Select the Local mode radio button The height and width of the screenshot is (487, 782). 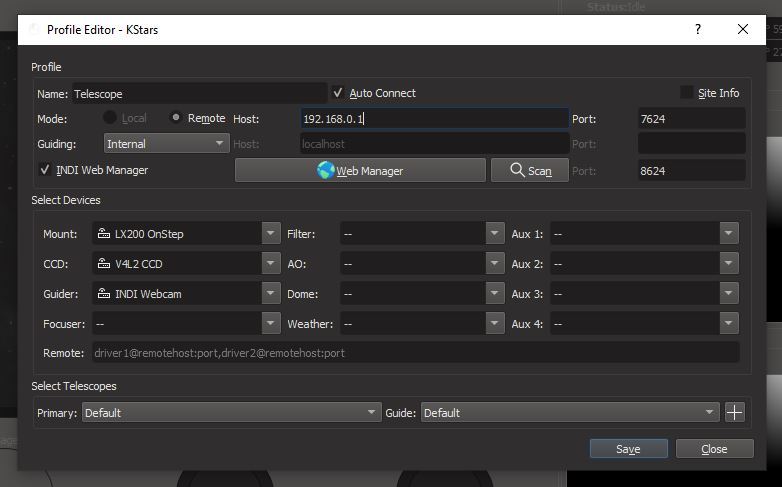pos(109,118)
